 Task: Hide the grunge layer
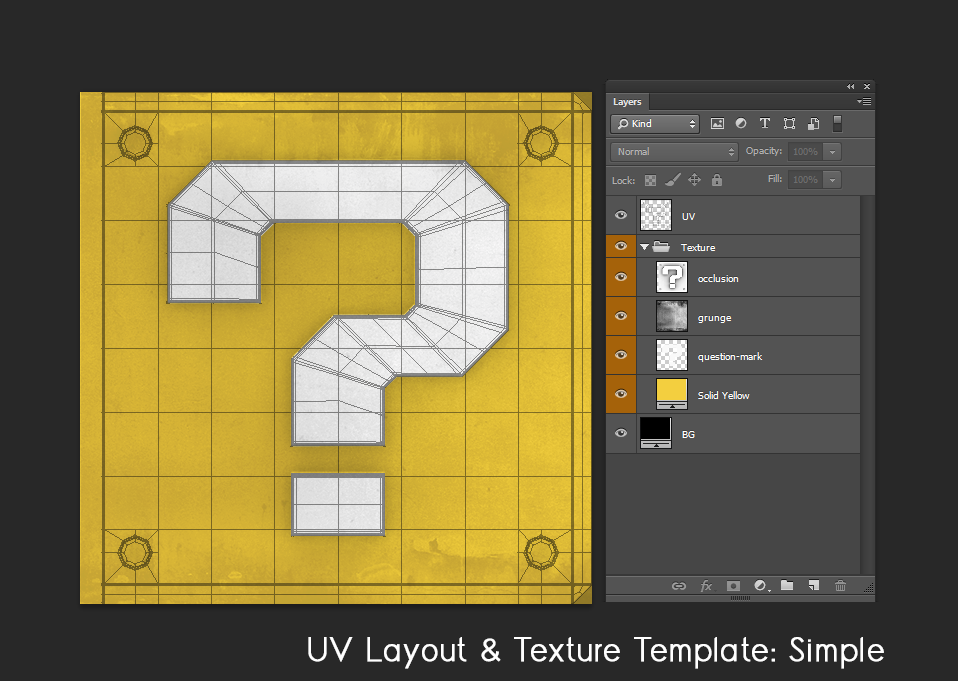[x=621, y=316]
